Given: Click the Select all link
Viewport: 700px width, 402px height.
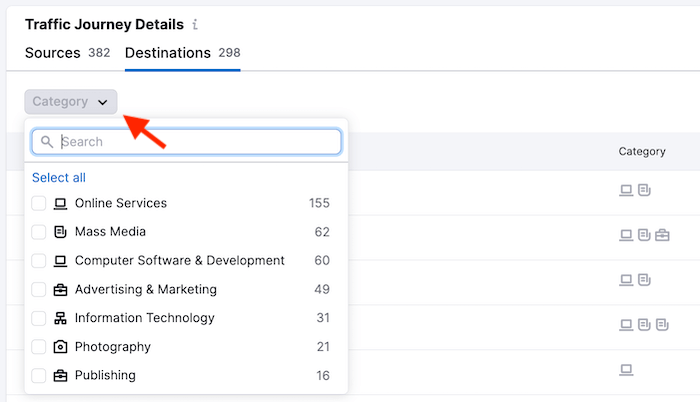Looking at the screenshot, I should pyautogui.click(x=59, y=178).
